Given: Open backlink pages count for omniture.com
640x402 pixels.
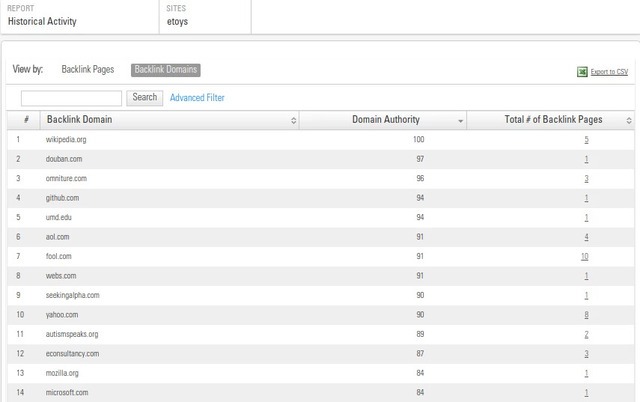Looking at the screenshot, I should coord(586,178).
